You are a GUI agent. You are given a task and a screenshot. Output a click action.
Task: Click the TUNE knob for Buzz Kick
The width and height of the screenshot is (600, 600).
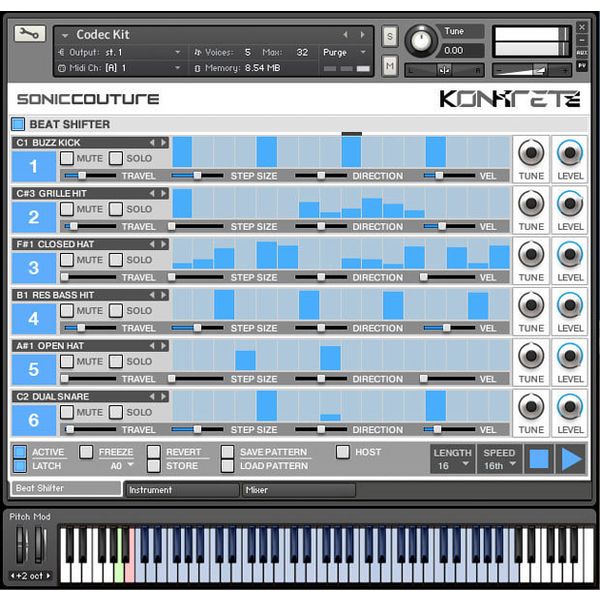[531, 153]
